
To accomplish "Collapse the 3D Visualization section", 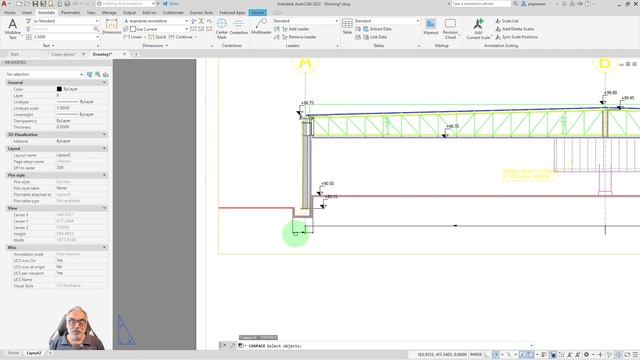I will click(x=104, y=134).
